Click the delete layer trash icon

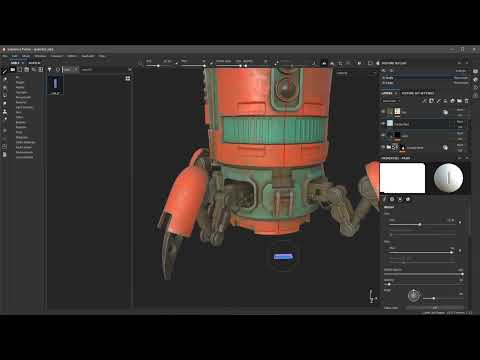[x=466, y=101]
